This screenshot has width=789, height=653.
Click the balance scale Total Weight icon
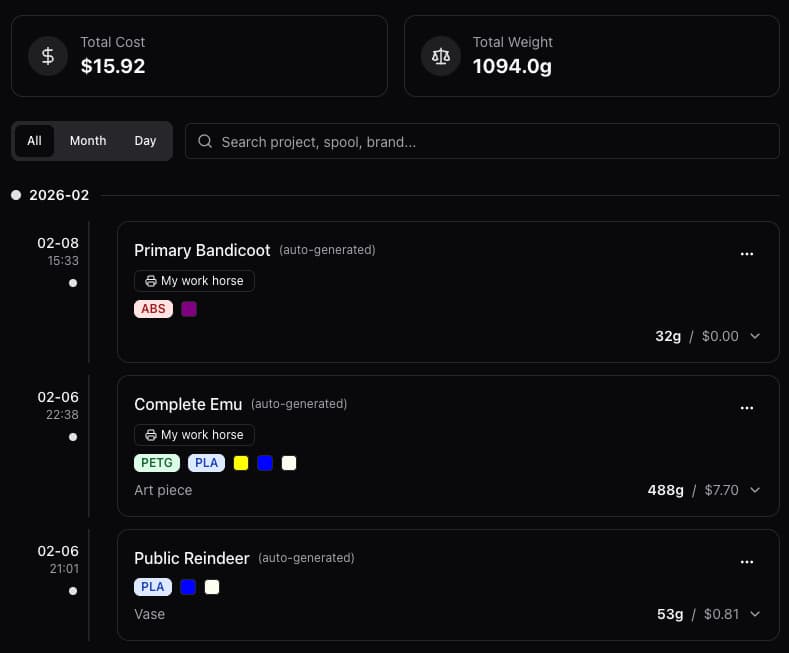440,56
